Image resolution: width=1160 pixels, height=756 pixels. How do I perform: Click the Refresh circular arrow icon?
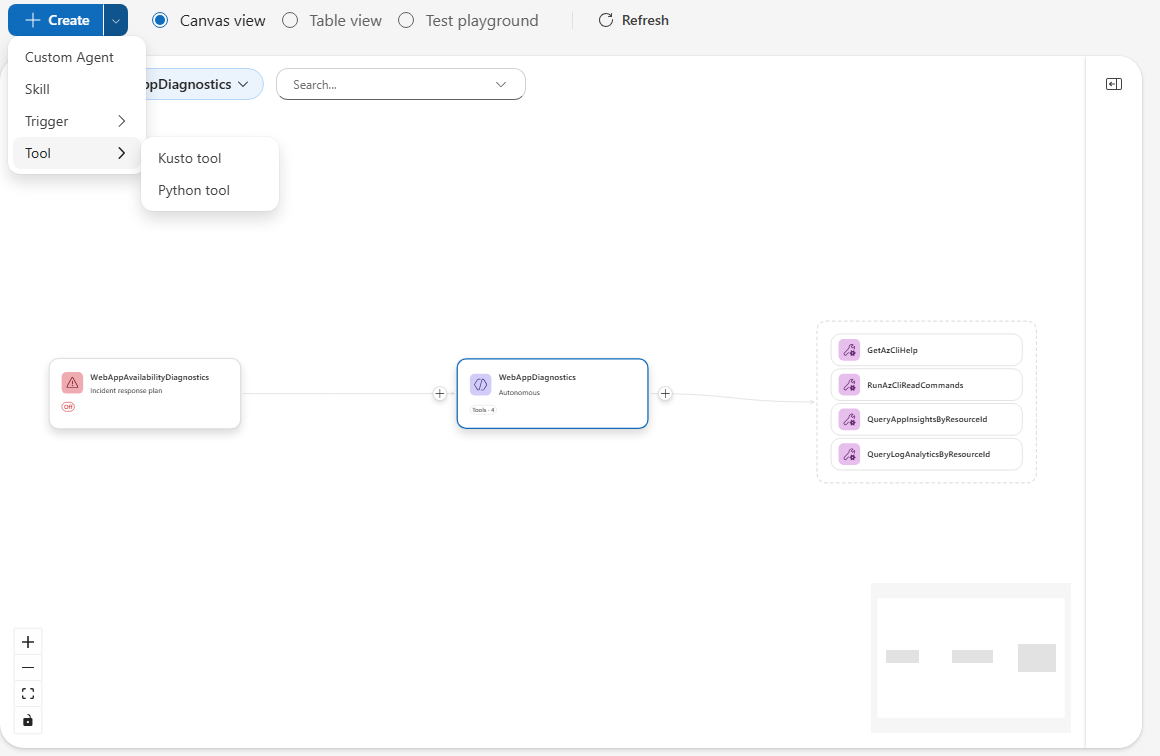click(606, 21)
